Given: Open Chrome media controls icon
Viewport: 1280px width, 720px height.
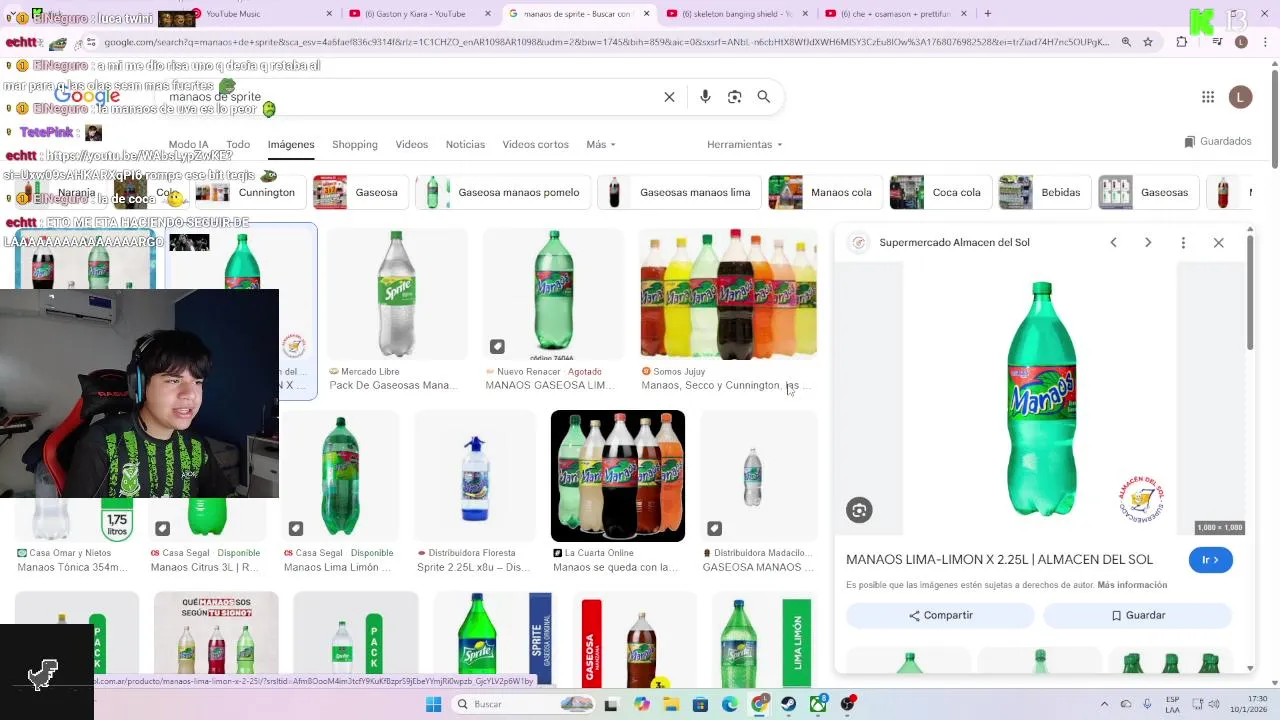Looking at the screenshot, I should point(1219,42).
